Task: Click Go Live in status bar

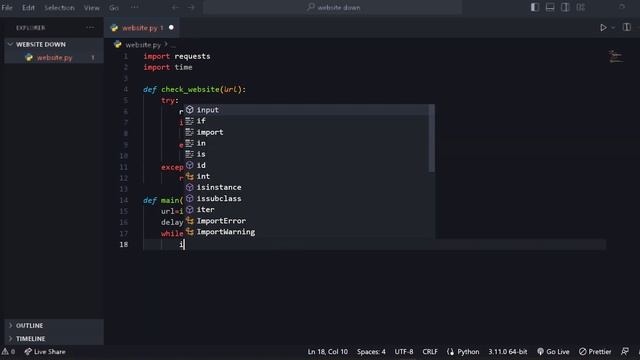Action: (553, 351)
